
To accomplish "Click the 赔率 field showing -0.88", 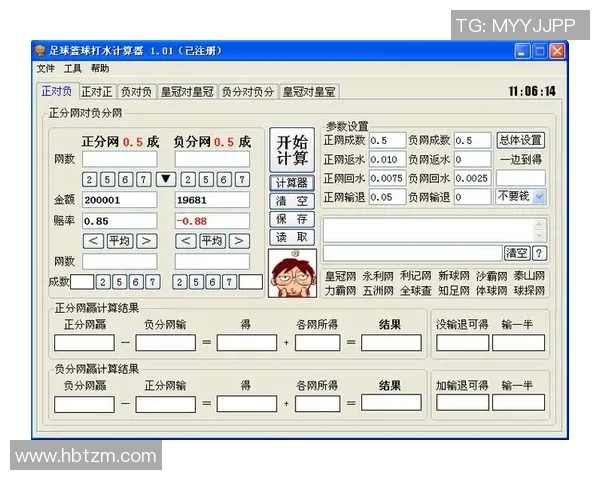I will tap(212, 221).
